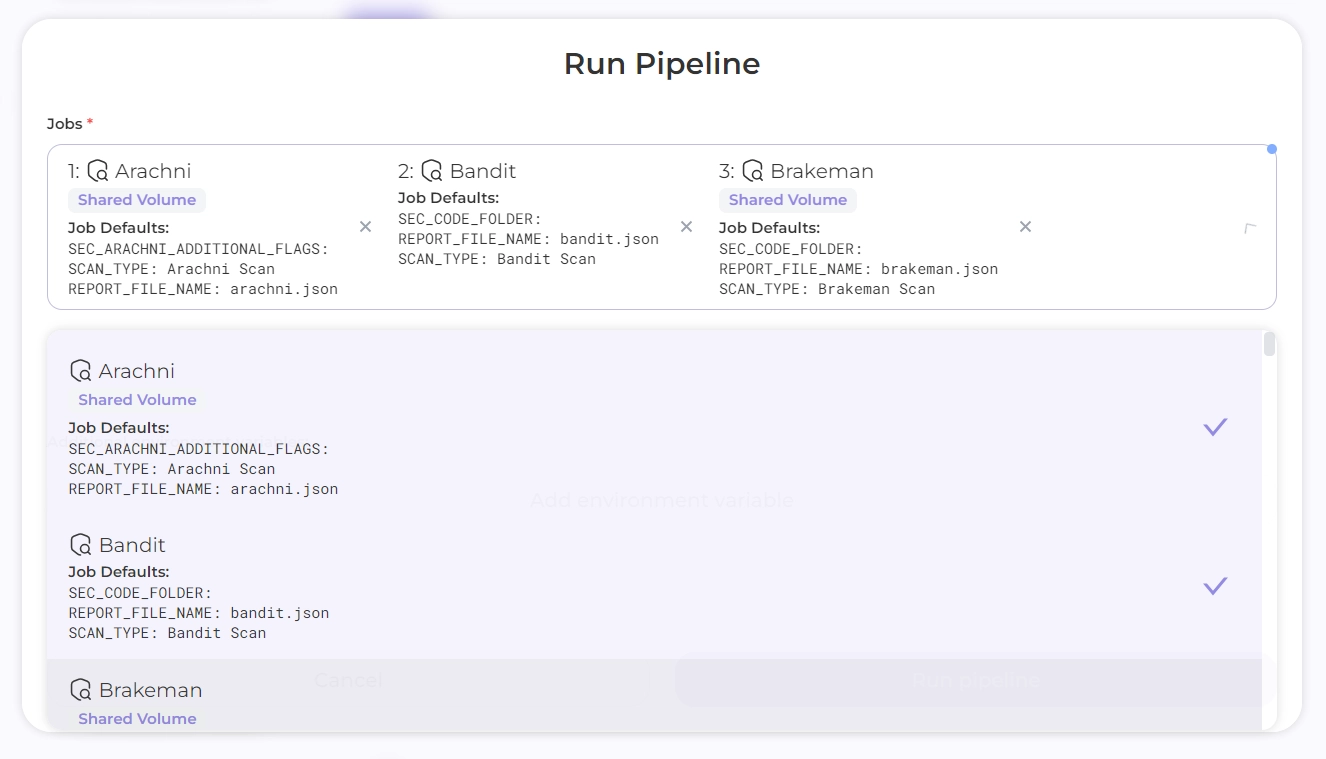Image resolution: width=1326 pixels, height=759 pixels.
Task: Click the Shared Volume tag on Brakeman chip
Action: [x=787, y=200]
